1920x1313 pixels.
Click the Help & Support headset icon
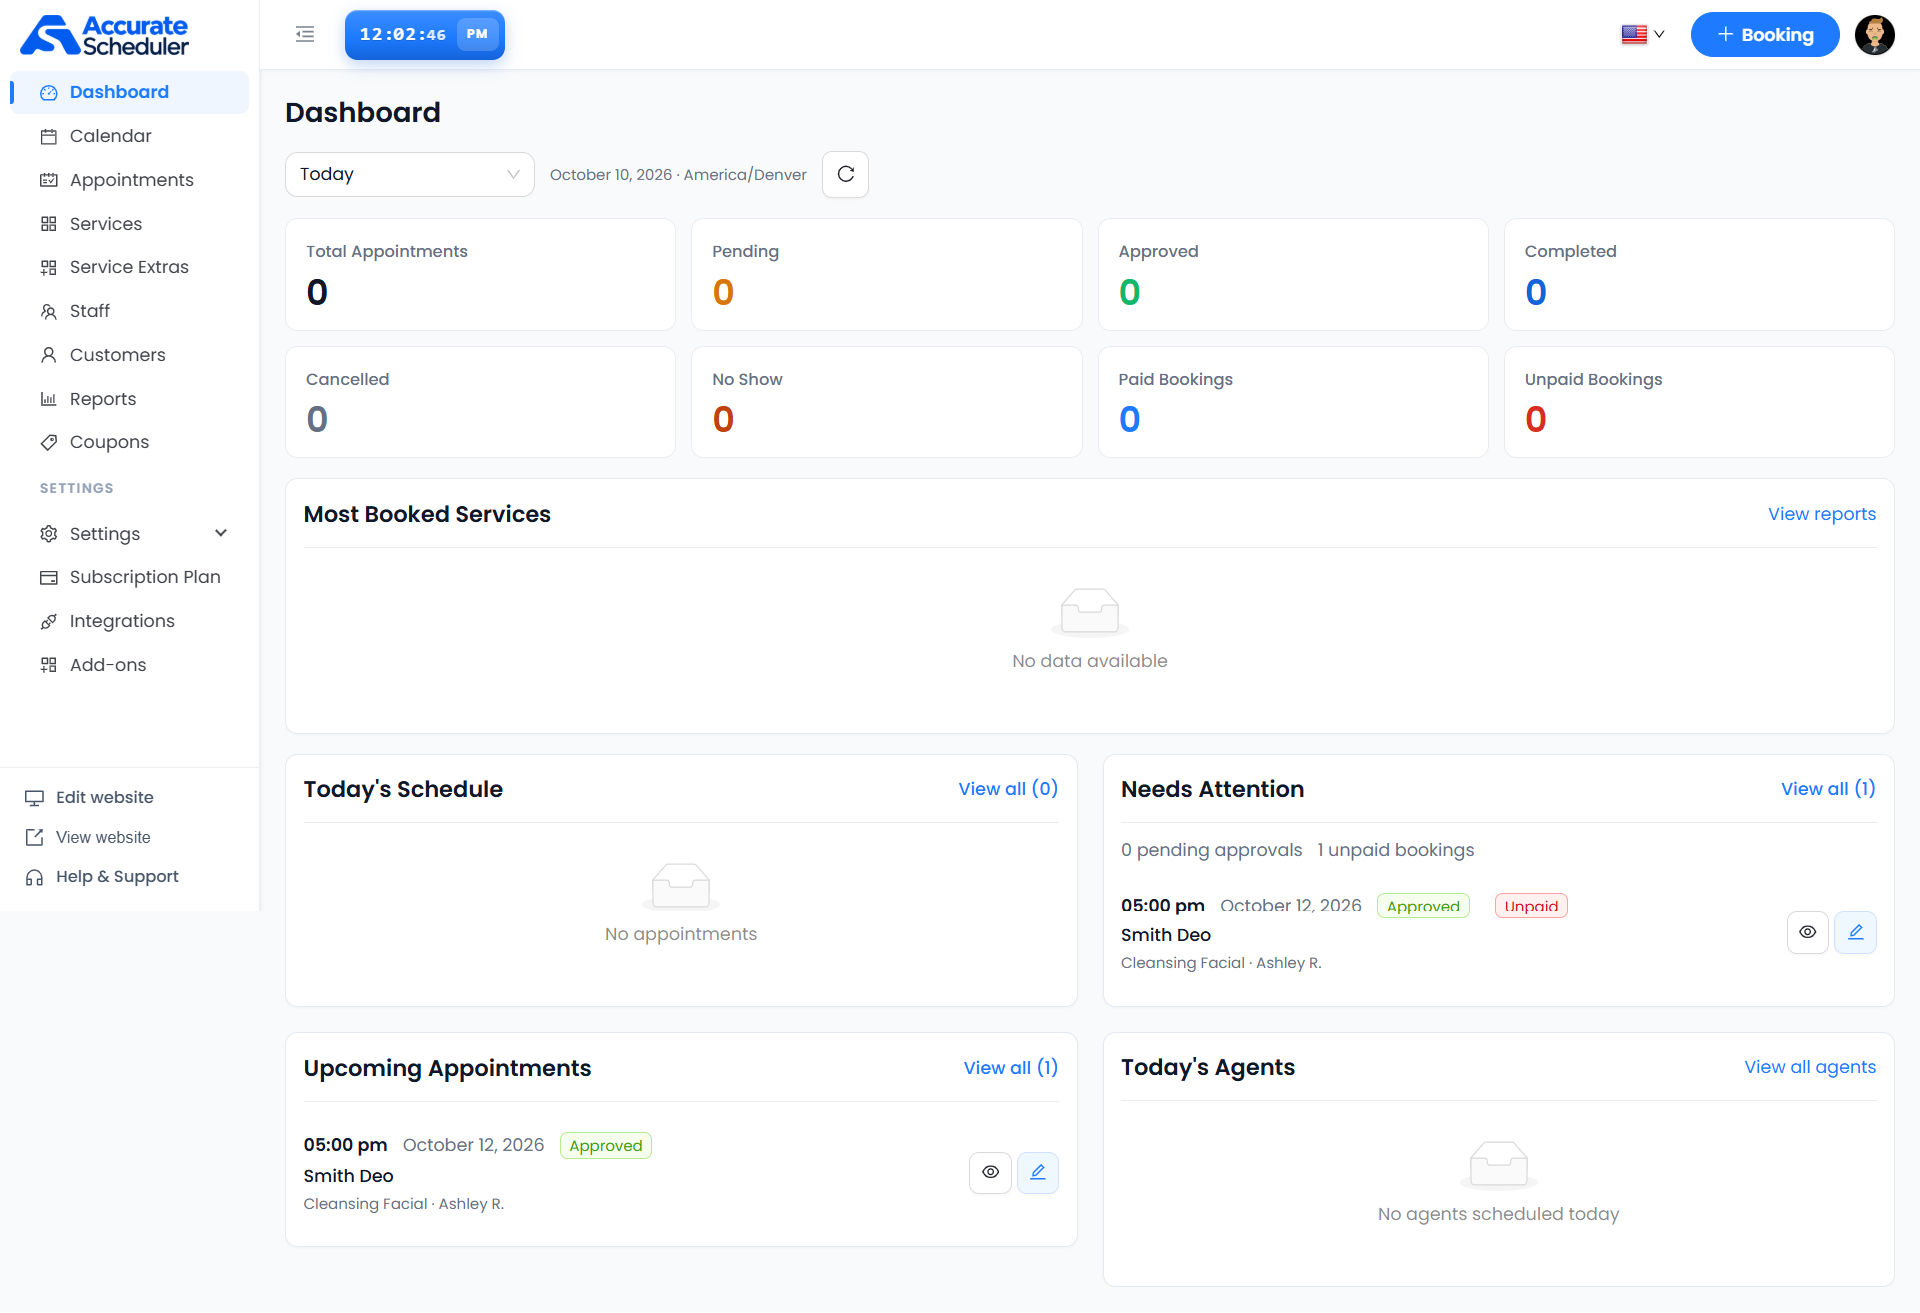click(x=34, y=877)
